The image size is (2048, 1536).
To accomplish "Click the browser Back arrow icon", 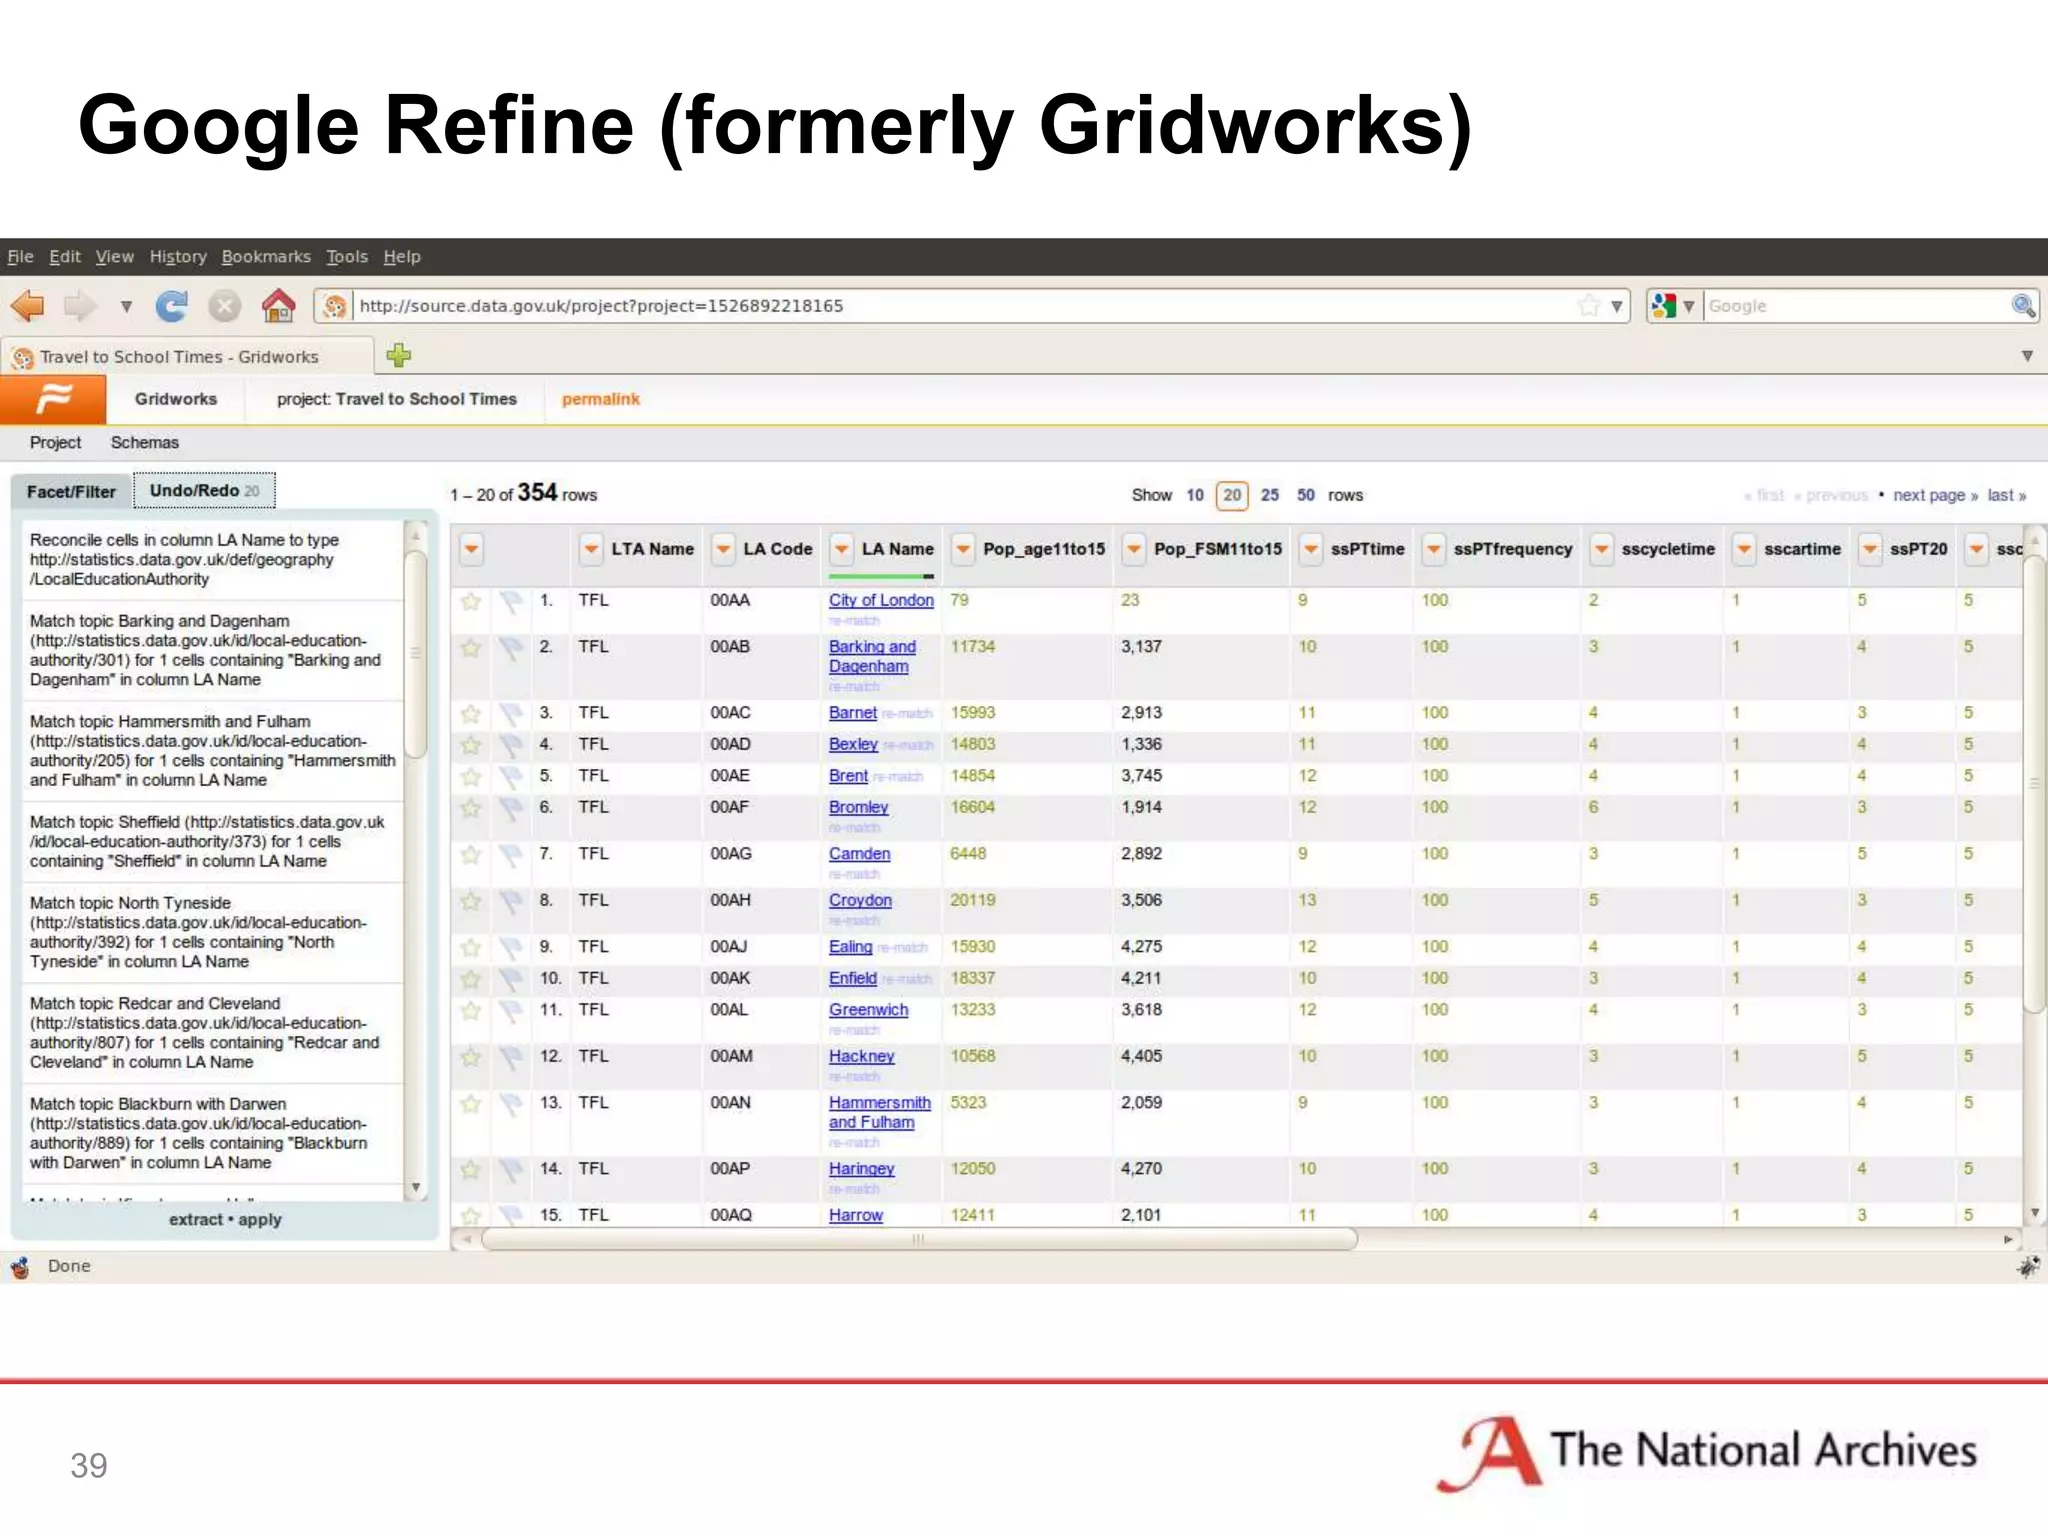I will pyautogui.click(x=28, y=305).
